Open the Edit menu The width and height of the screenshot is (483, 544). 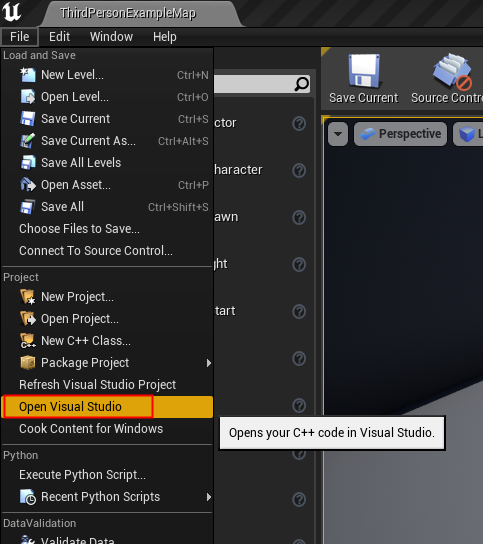(x=59, y=37)
